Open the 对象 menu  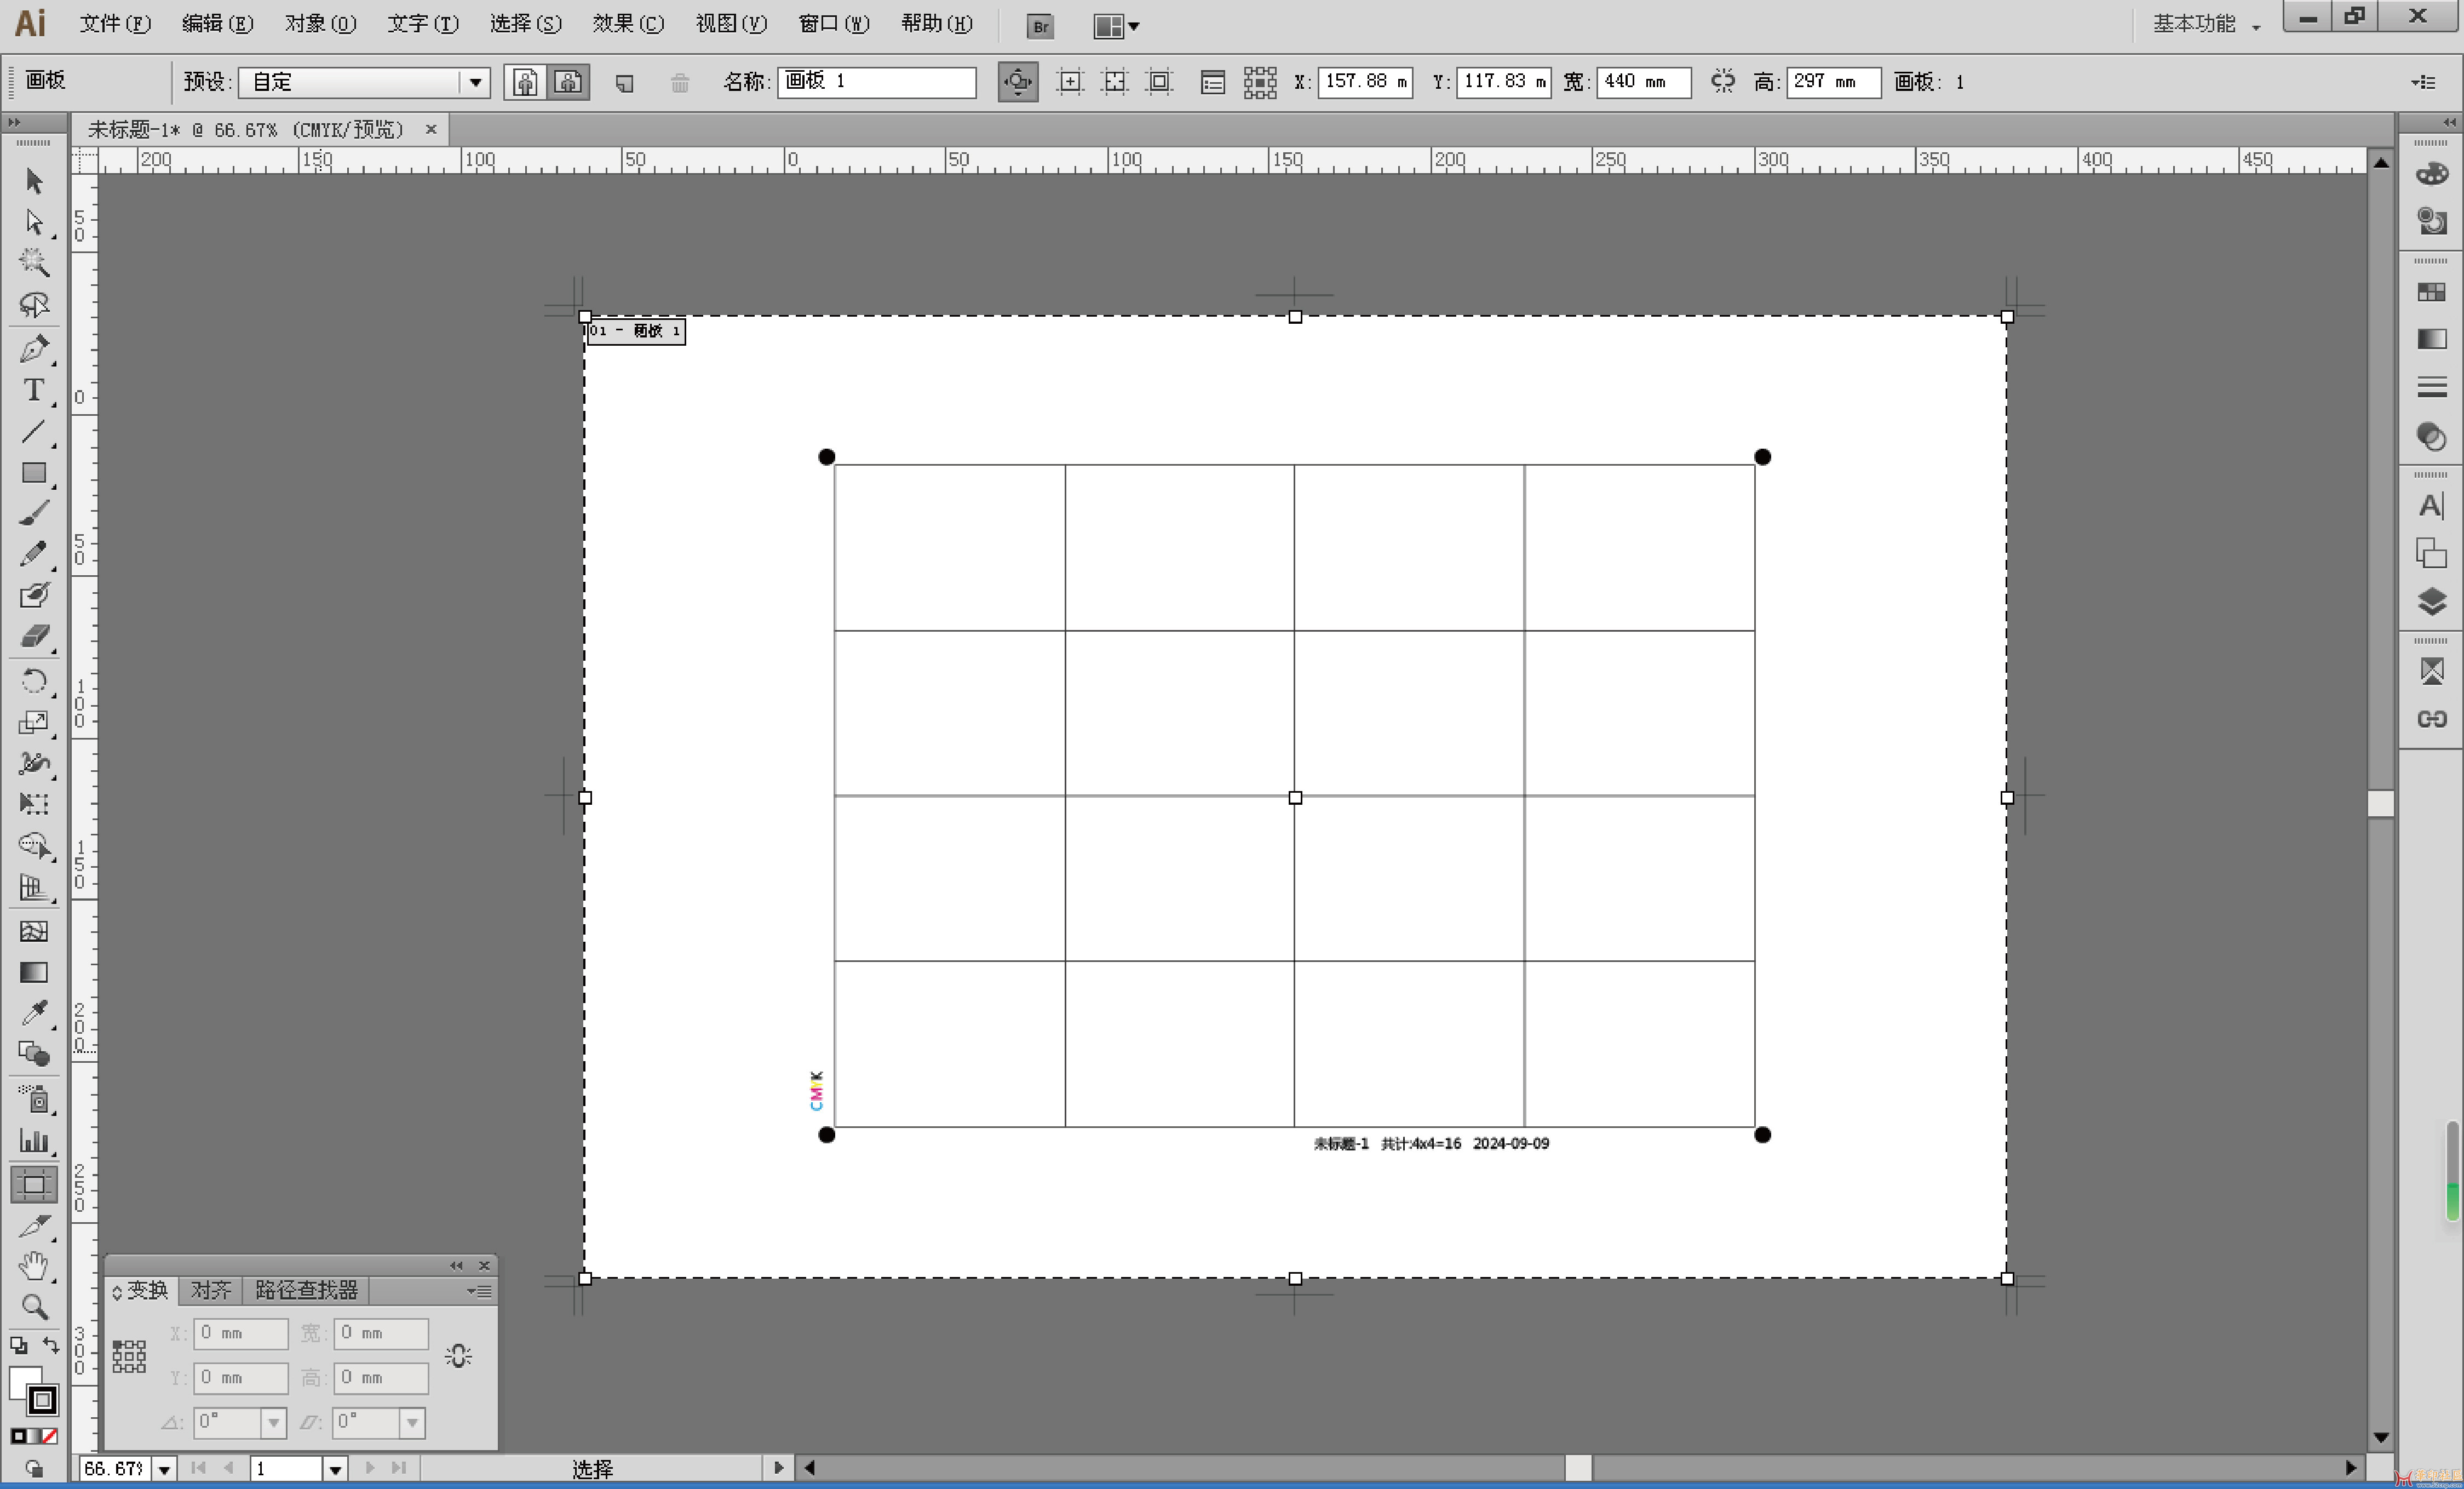pyautogui.click(x=320, y=23)
